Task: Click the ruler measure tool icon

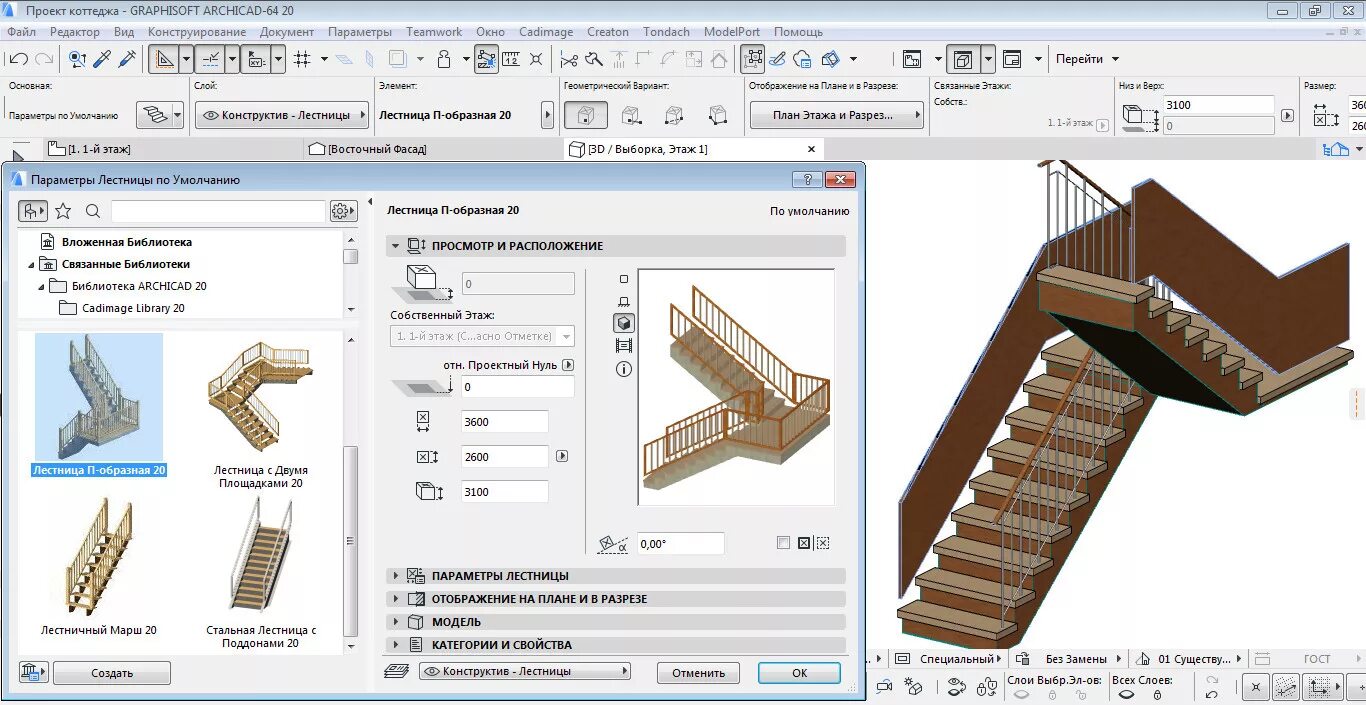Action: 511,59
